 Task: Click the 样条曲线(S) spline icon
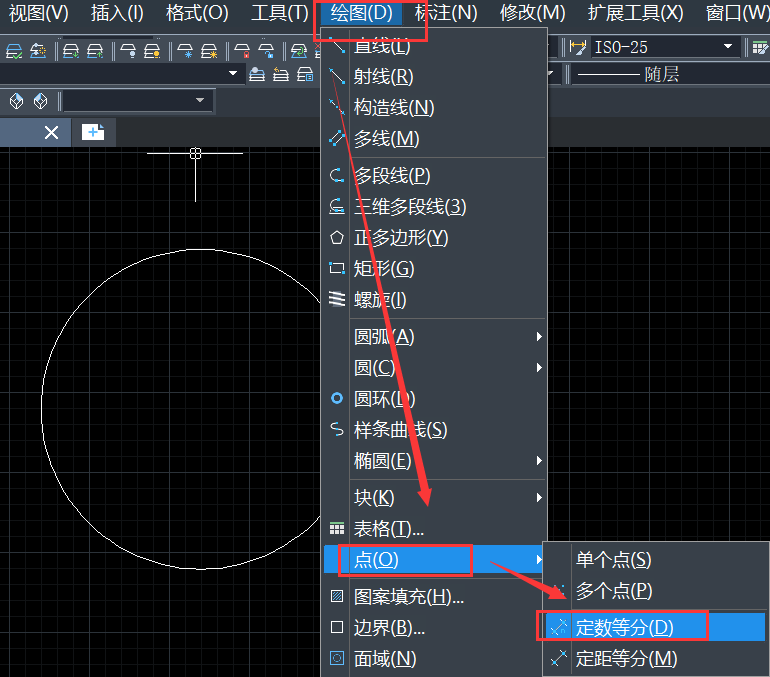337,429
